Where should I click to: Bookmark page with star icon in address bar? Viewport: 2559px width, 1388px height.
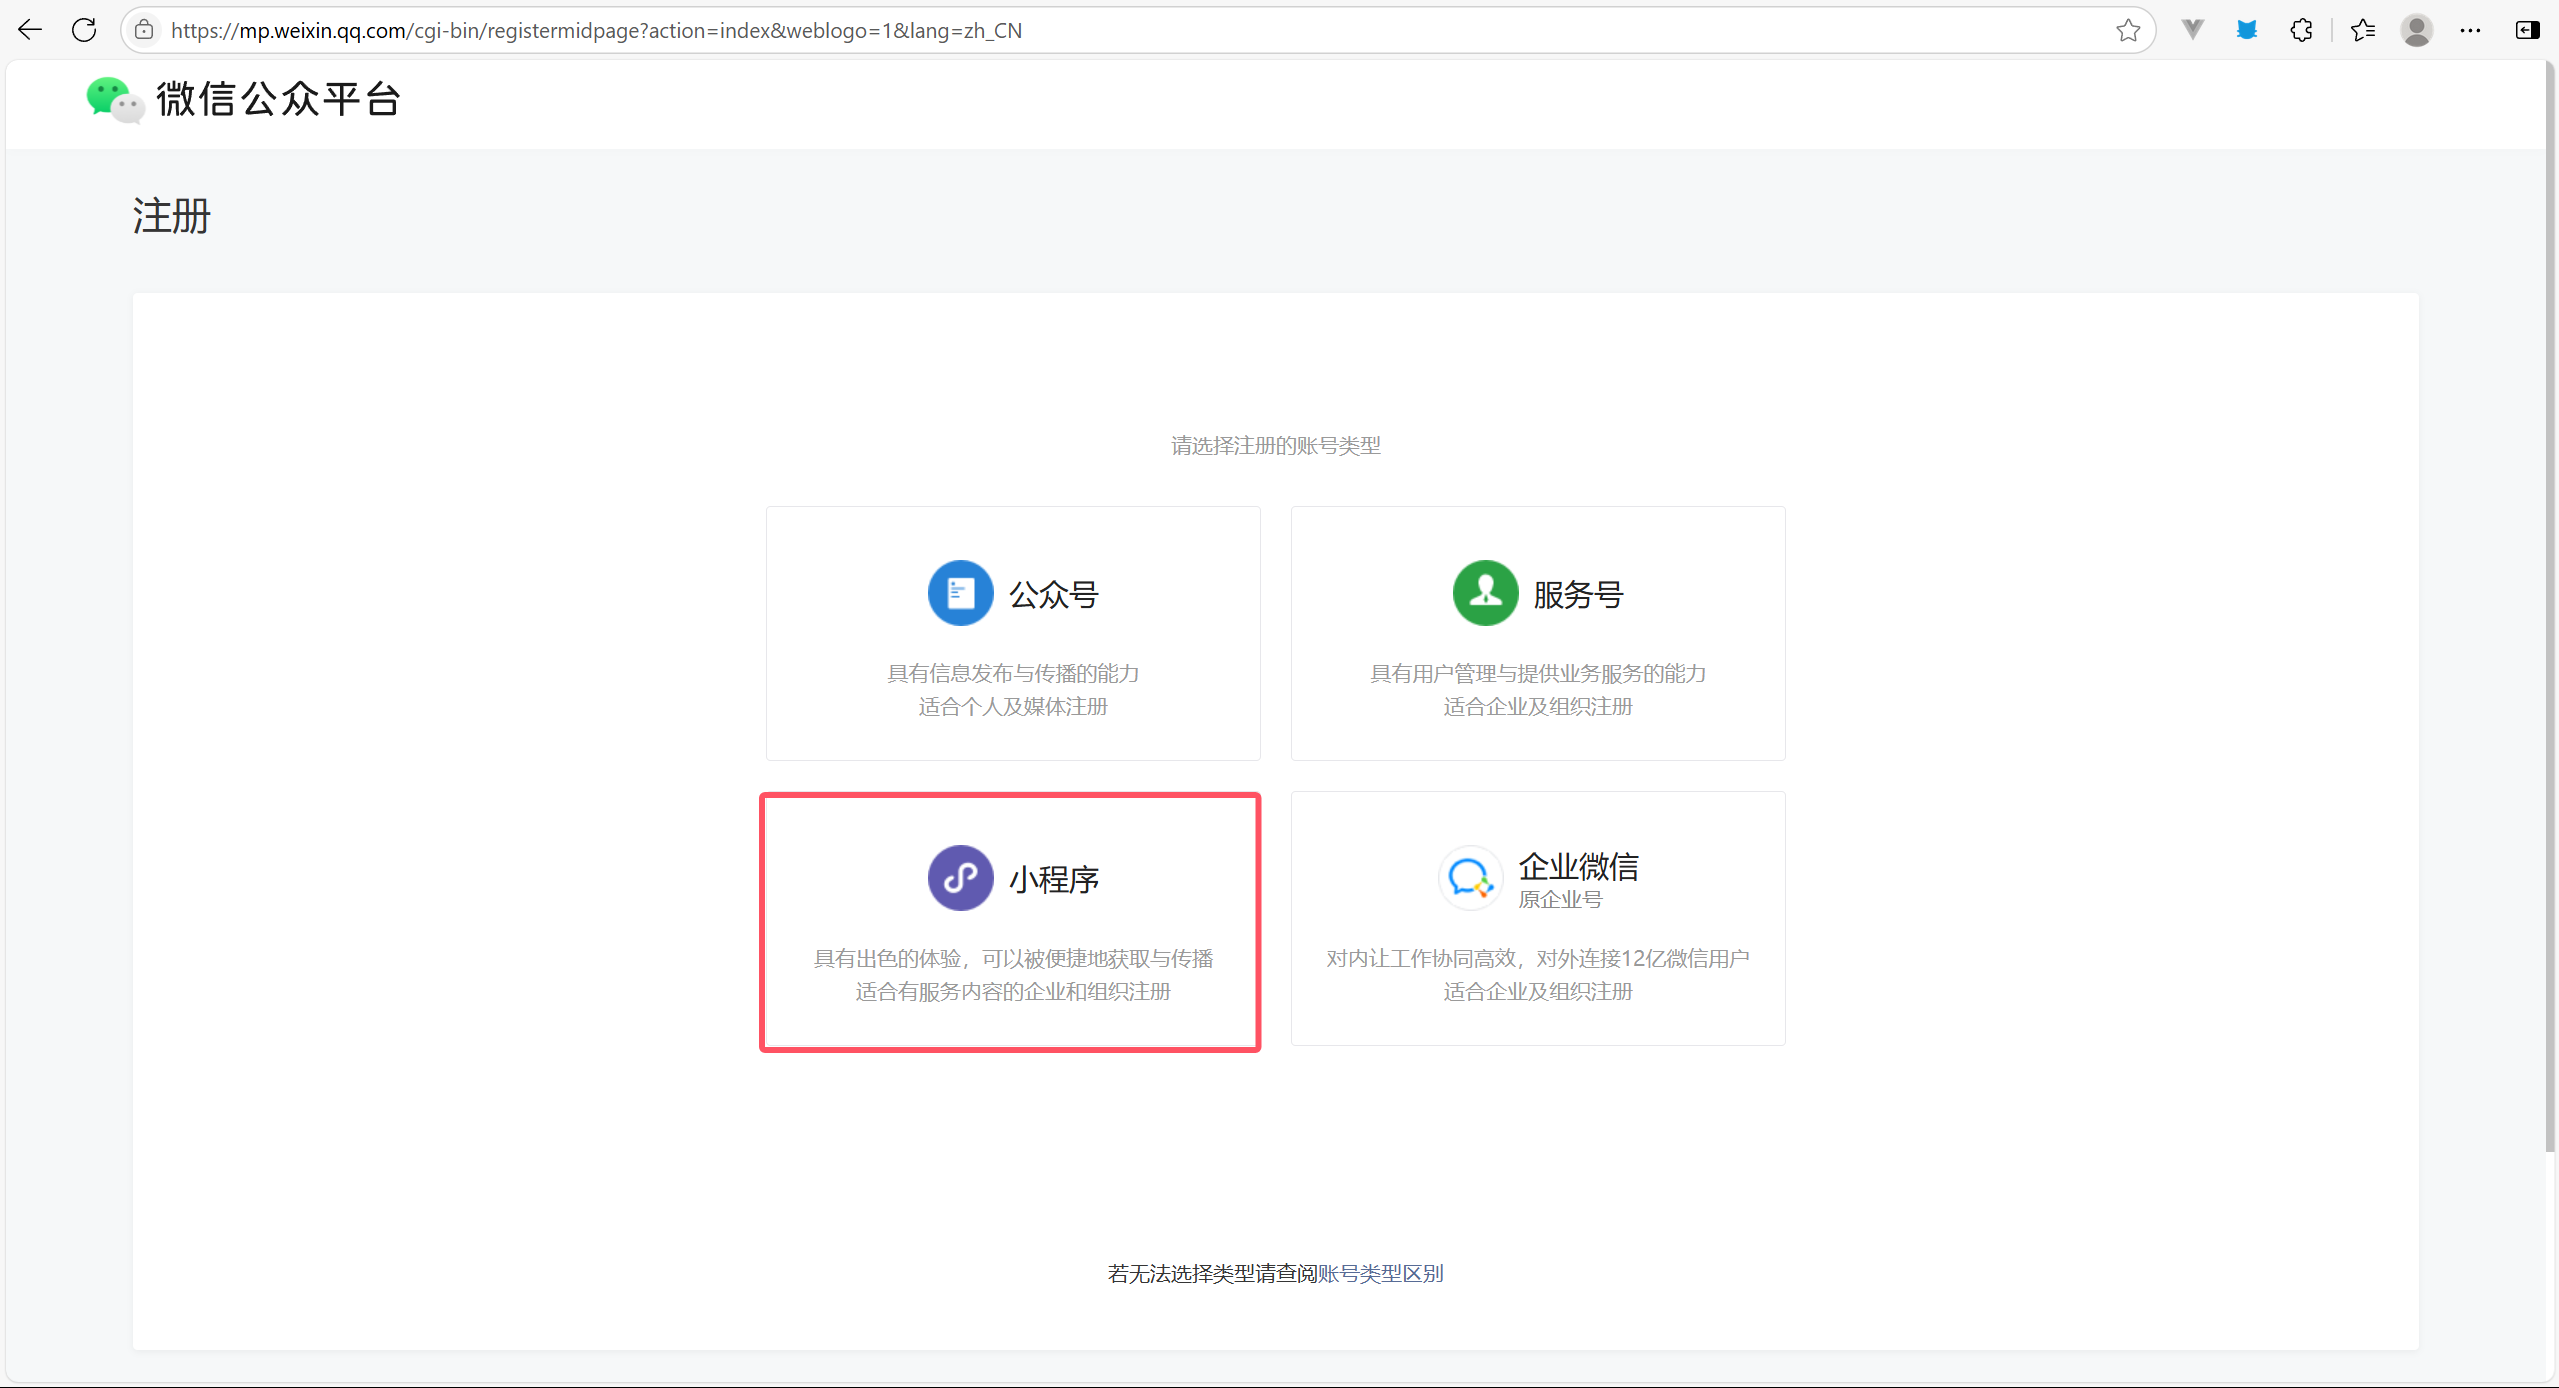[x=2128, y=30]
